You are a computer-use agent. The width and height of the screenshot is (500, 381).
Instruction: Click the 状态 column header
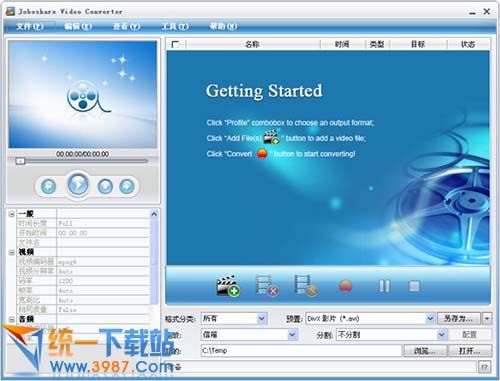pos(468,44)
